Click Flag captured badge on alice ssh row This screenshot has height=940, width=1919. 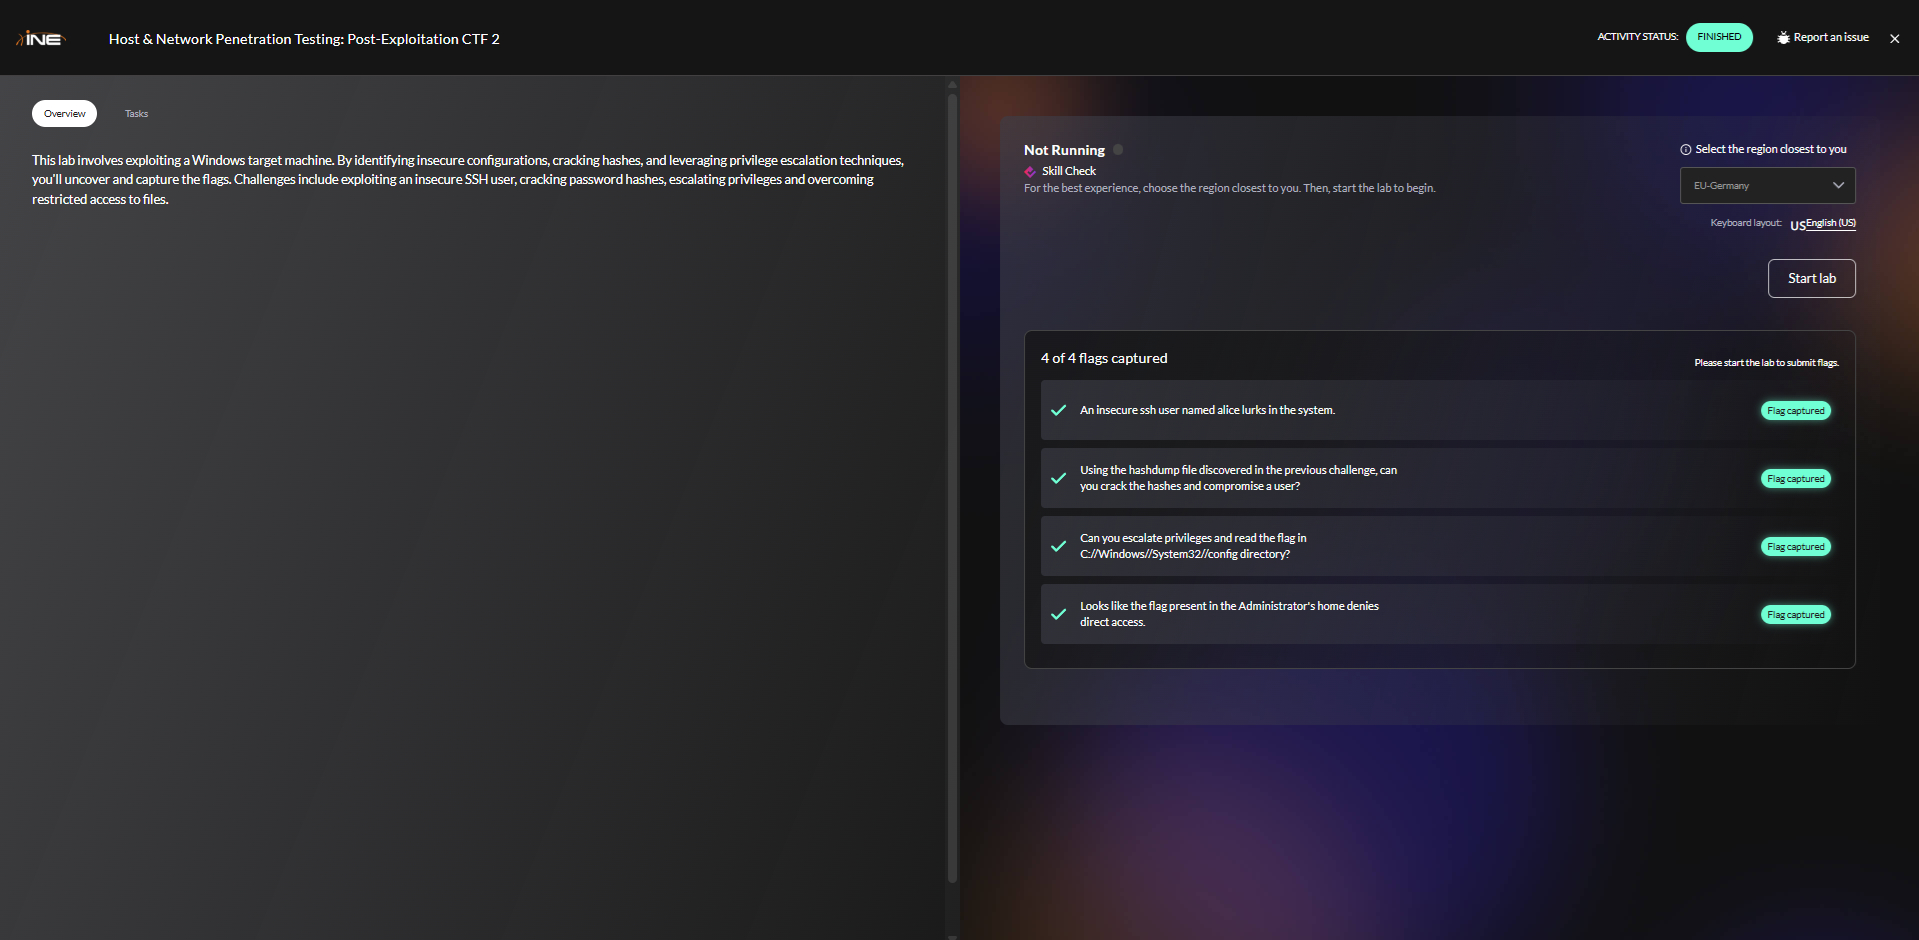(1795, 411)
